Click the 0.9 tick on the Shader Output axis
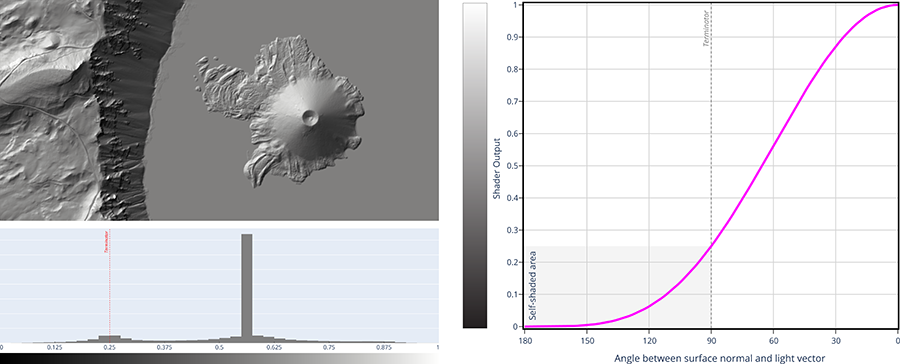This screenshot has width=900, height=364. coord(514,37)
